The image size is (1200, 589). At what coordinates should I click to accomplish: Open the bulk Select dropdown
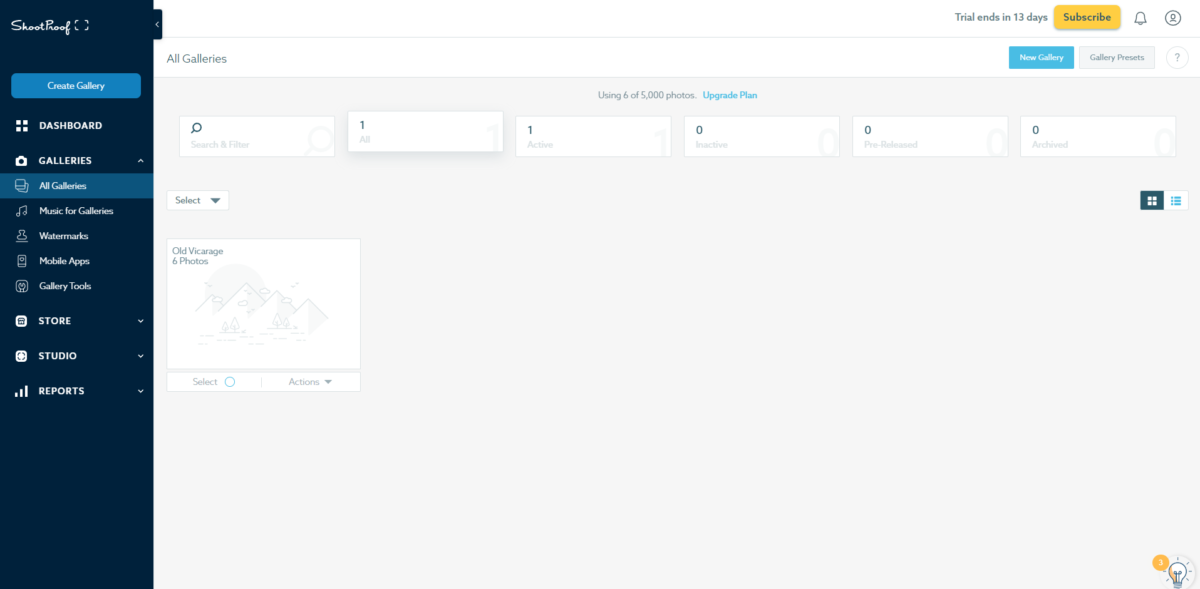(x=197, y=200)
